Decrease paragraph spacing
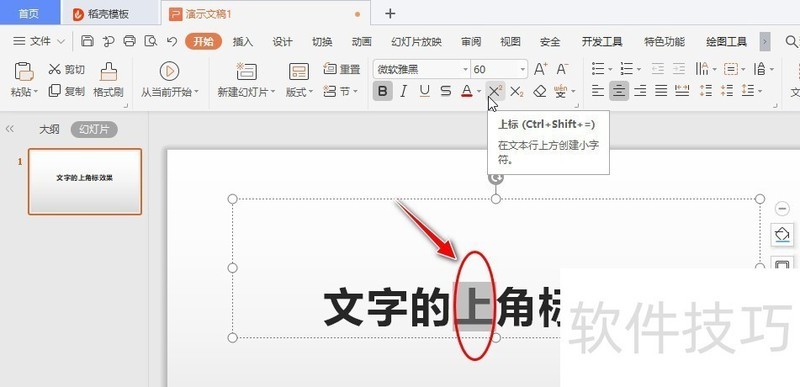800x387 pixels. pyautogui.click(x=727, y=91)
